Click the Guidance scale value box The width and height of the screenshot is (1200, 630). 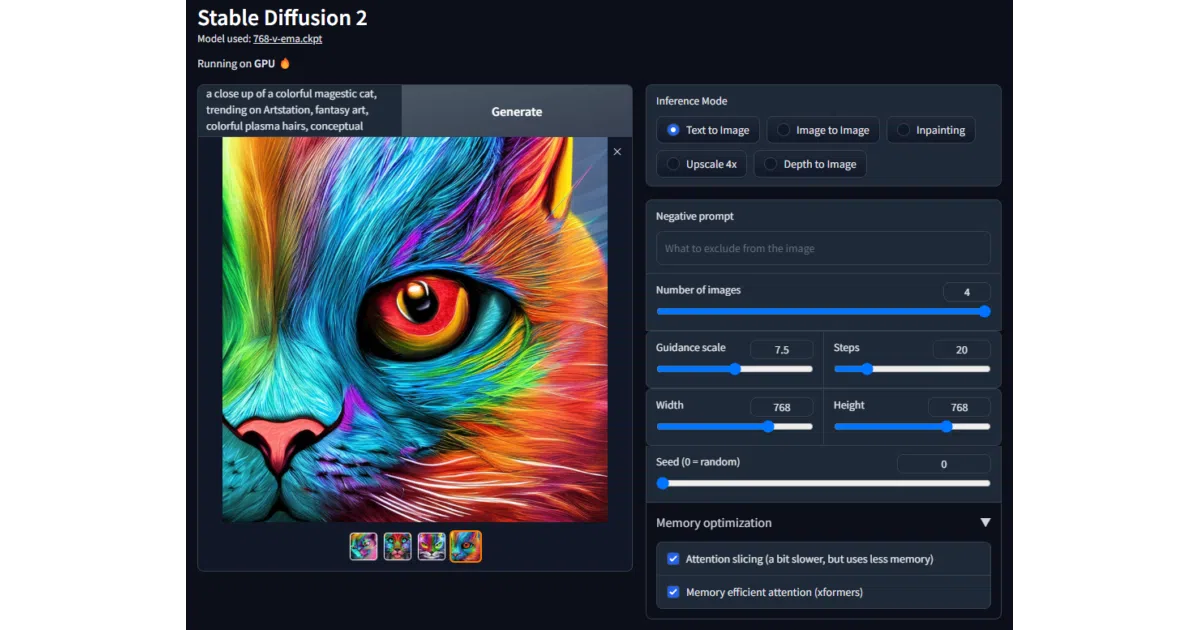point(782,350)
